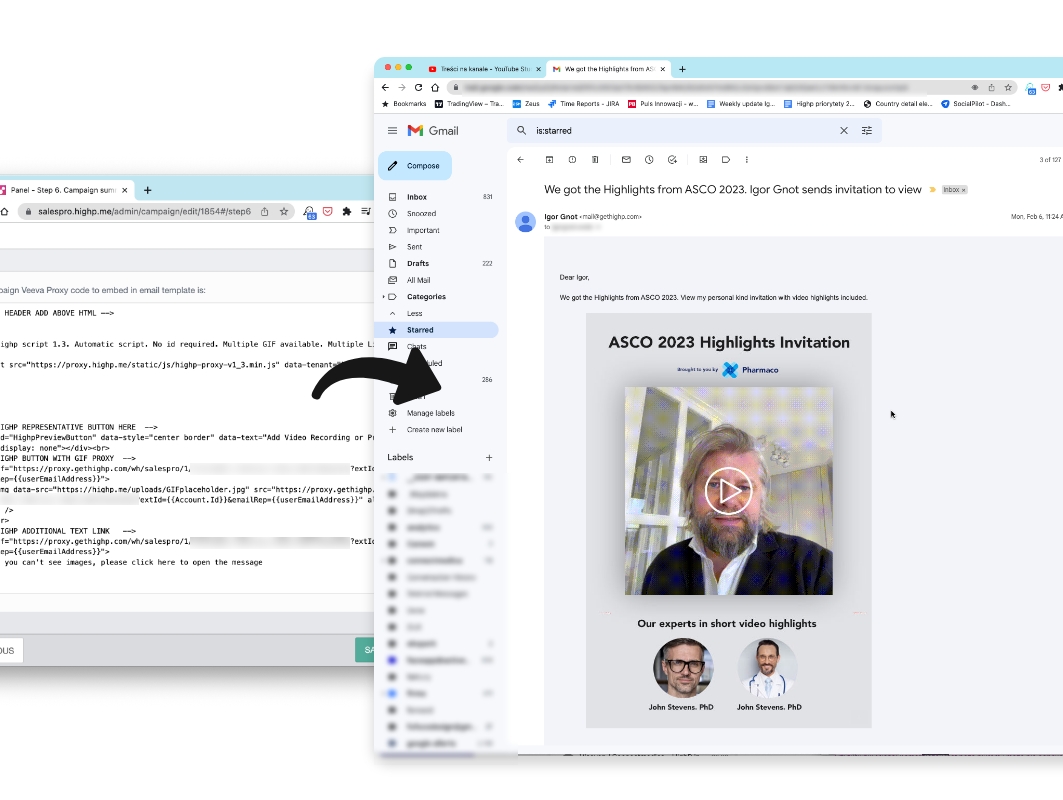Delete the email with the trash icon
Viewport: 1063px width, 800px height.
point(594,159)
